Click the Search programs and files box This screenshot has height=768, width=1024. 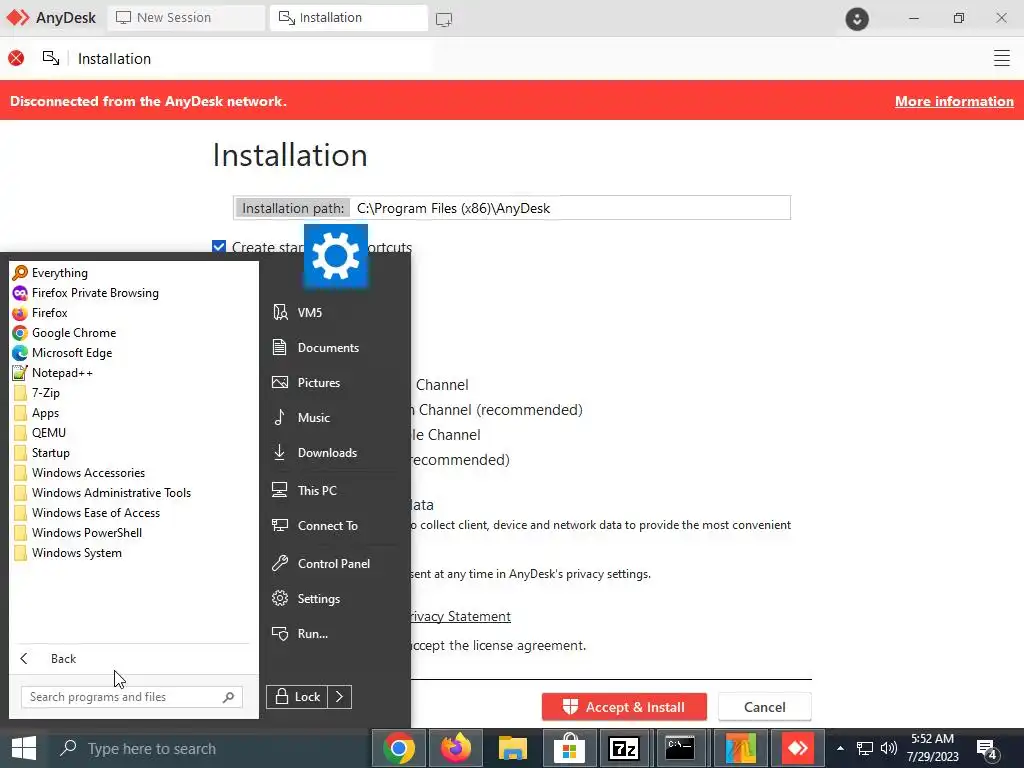pos(131,697)
